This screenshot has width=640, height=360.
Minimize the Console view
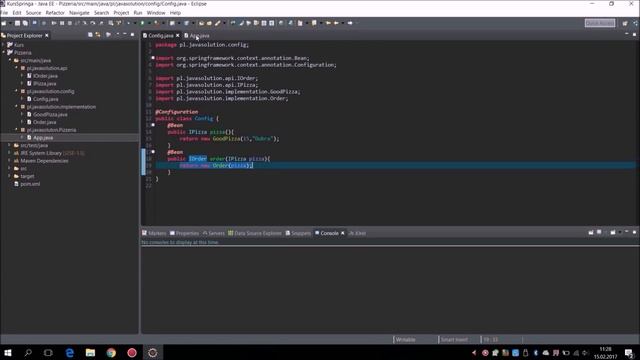pyautogui.click(x=627, y=232)
